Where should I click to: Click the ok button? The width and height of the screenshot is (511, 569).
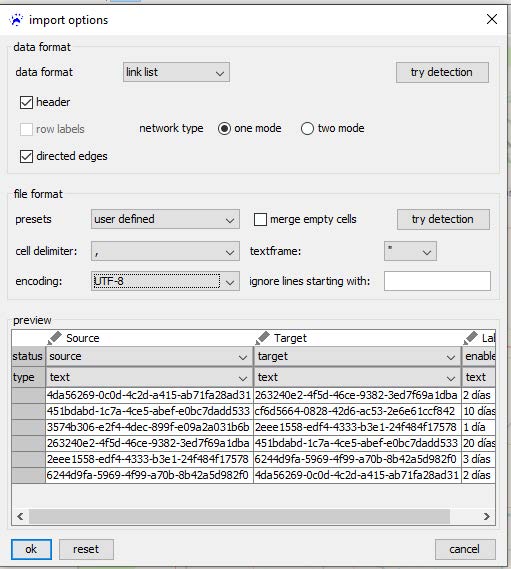pos(31,549)
